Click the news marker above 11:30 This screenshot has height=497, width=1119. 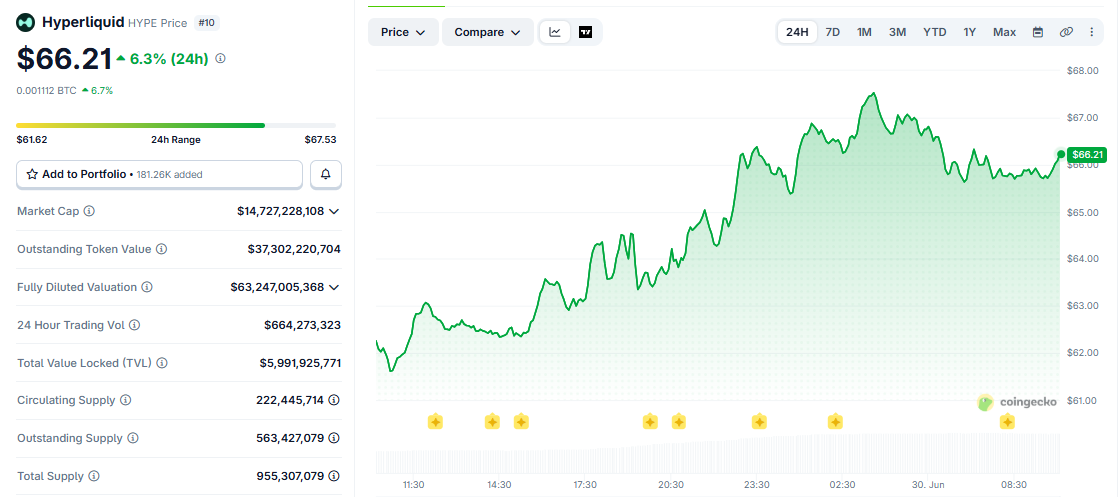coord(435,422)
